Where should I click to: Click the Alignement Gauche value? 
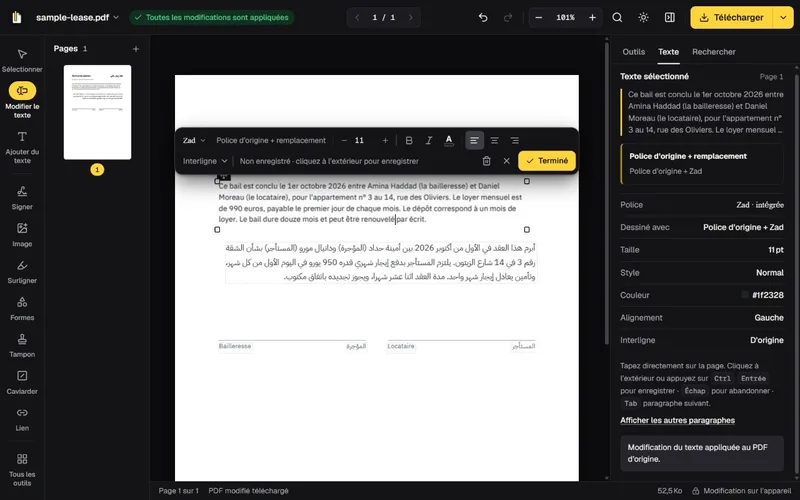(769, 317)
